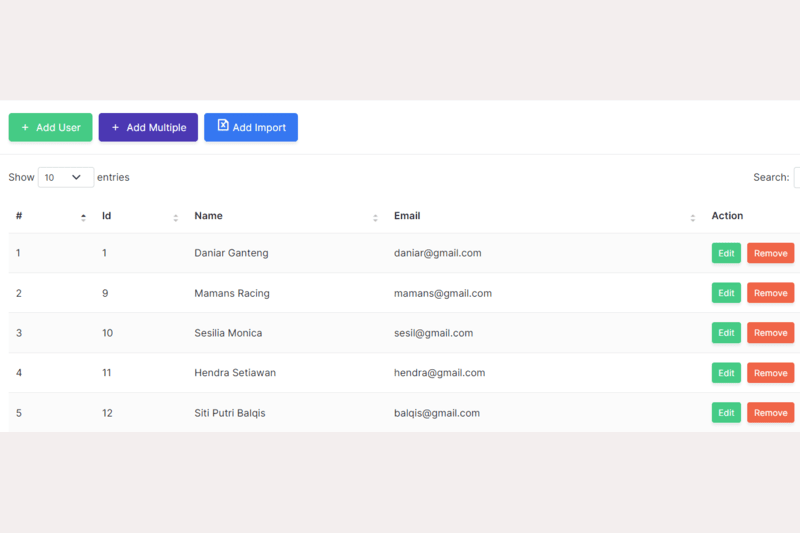Remove the Siti Putri Balqis user

(x=770, y=413)
